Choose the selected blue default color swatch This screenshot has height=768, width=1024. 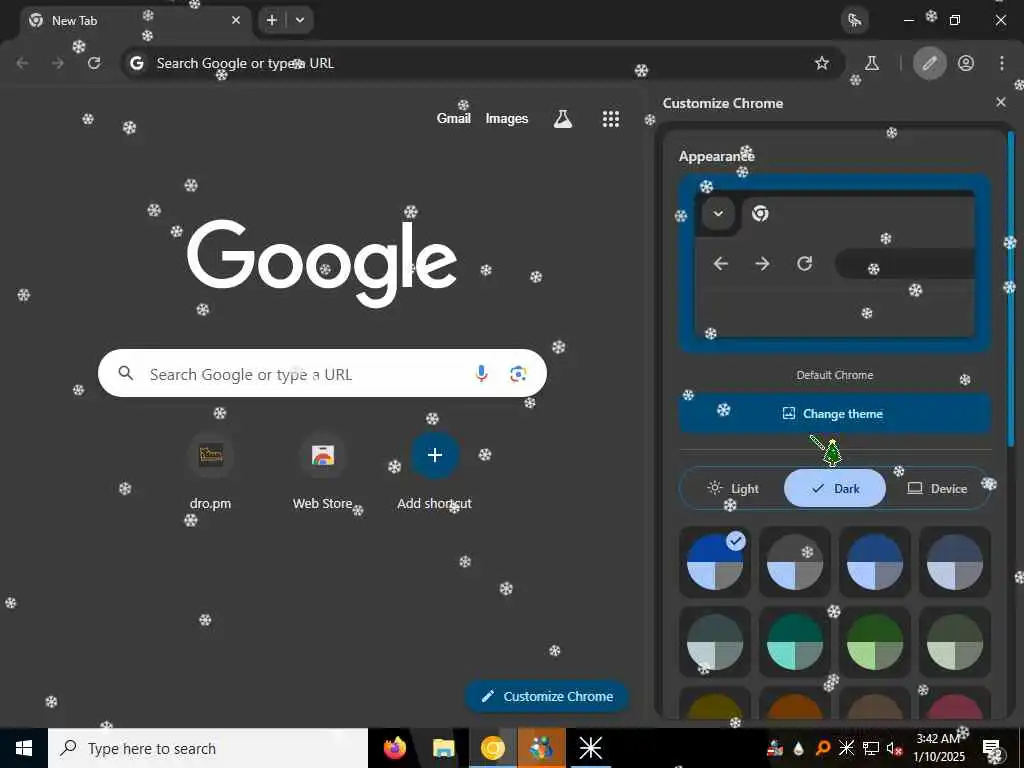point(715,562)
